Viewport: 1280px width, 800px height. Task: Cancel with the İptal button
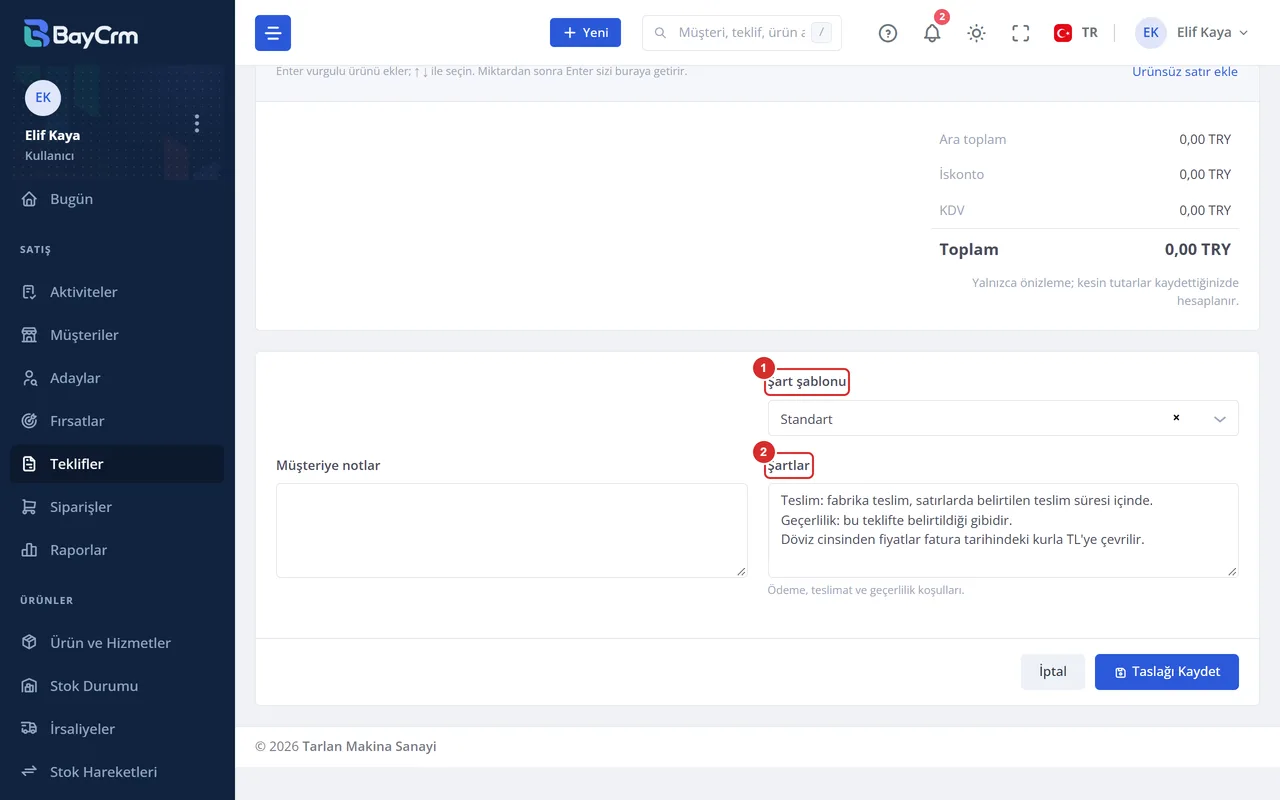point(1053,672)
